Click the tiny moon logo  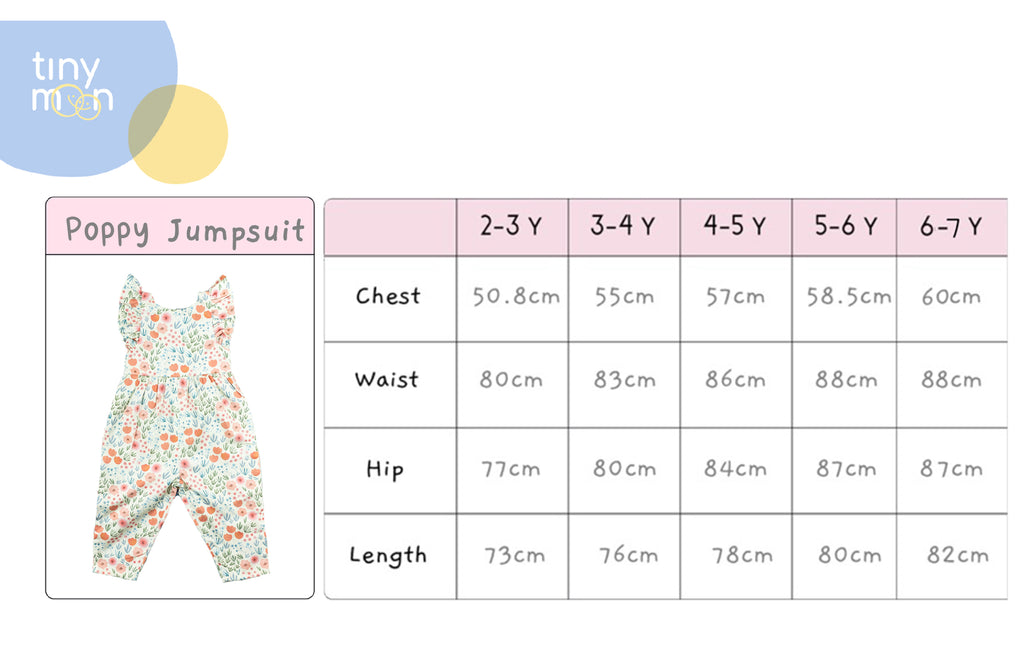click(x=72, y=86)
